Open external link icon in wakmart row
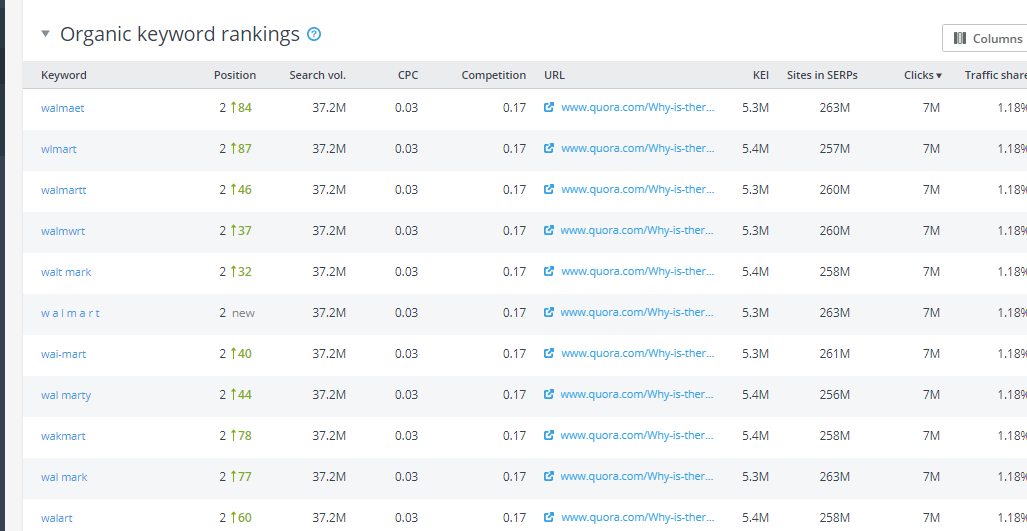The image size is (1027, 531). point(549,435)
